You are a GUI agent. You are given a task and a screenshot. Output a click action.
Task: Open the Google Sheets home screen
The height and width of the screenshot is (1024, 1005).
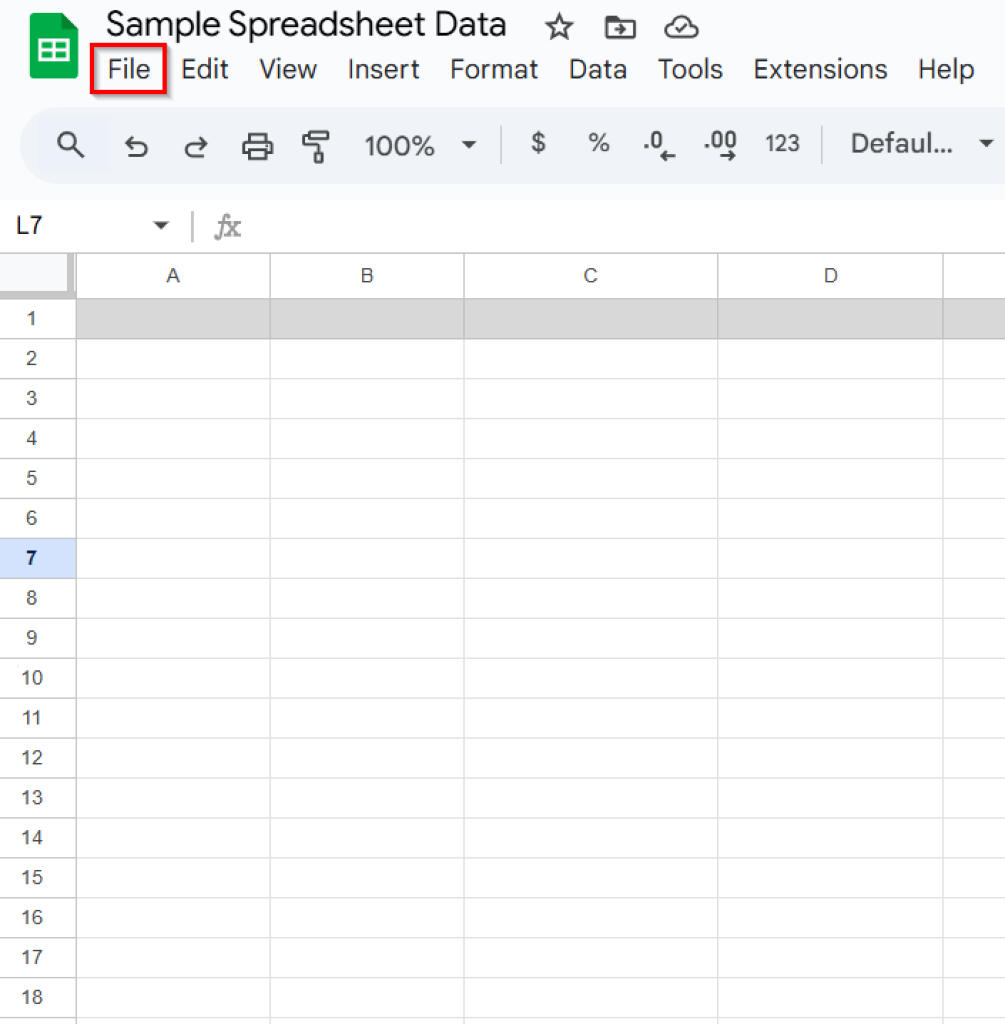tap(53, 45)
